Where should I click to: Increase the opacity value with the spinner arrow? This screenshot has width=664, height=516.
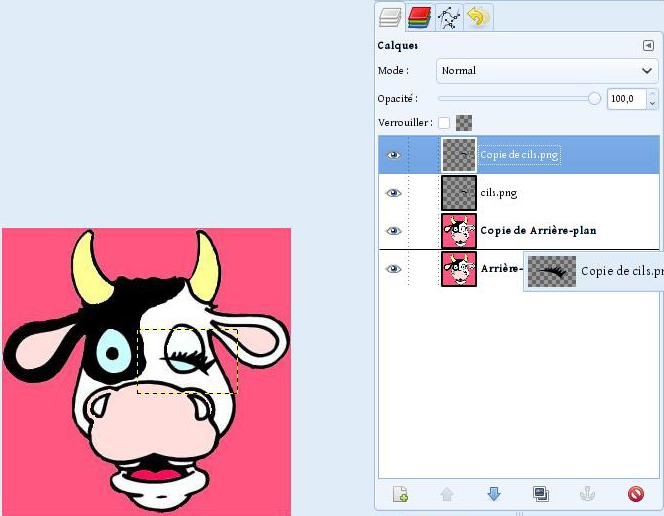point(653,95)
